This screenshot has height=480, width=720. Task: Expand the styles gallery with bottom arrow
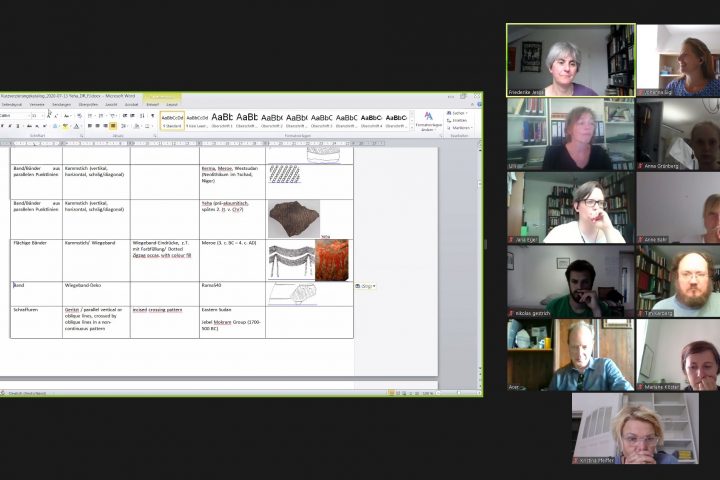pos(411,128)
